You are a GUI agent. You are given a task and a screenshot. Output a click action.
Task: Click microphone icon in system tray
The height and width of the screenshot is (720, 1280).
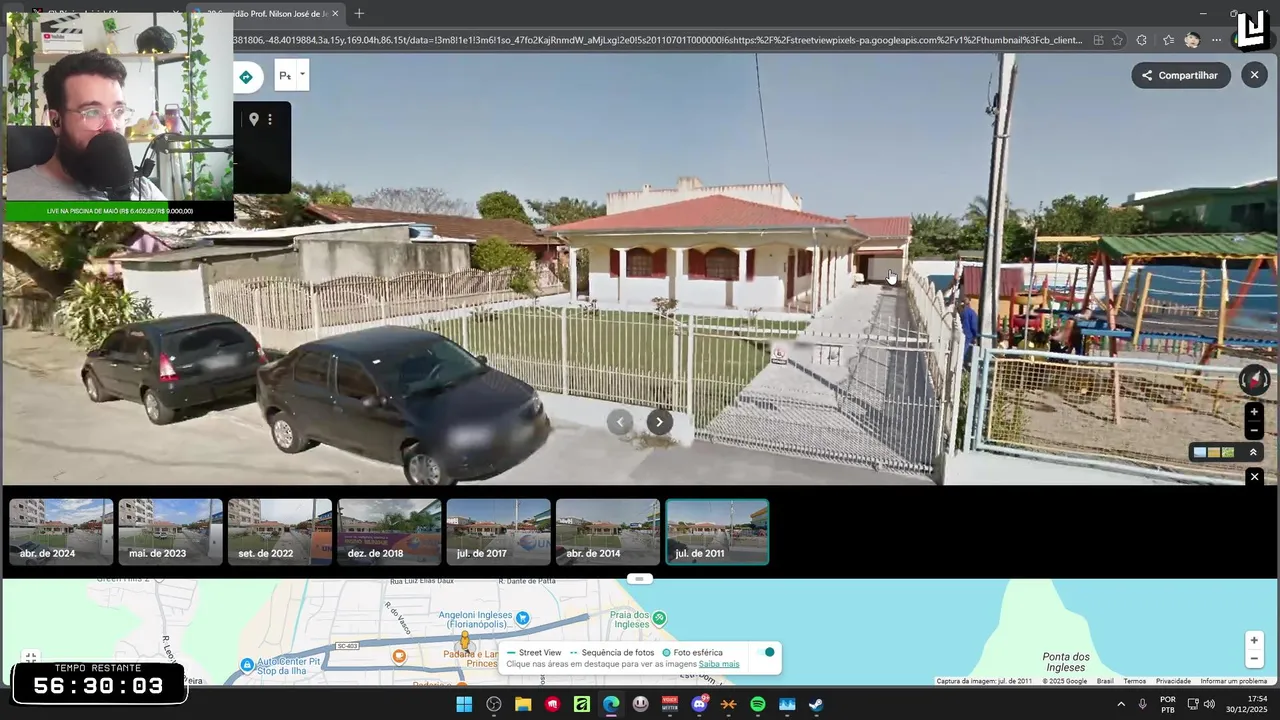[x=1142, y=704]
